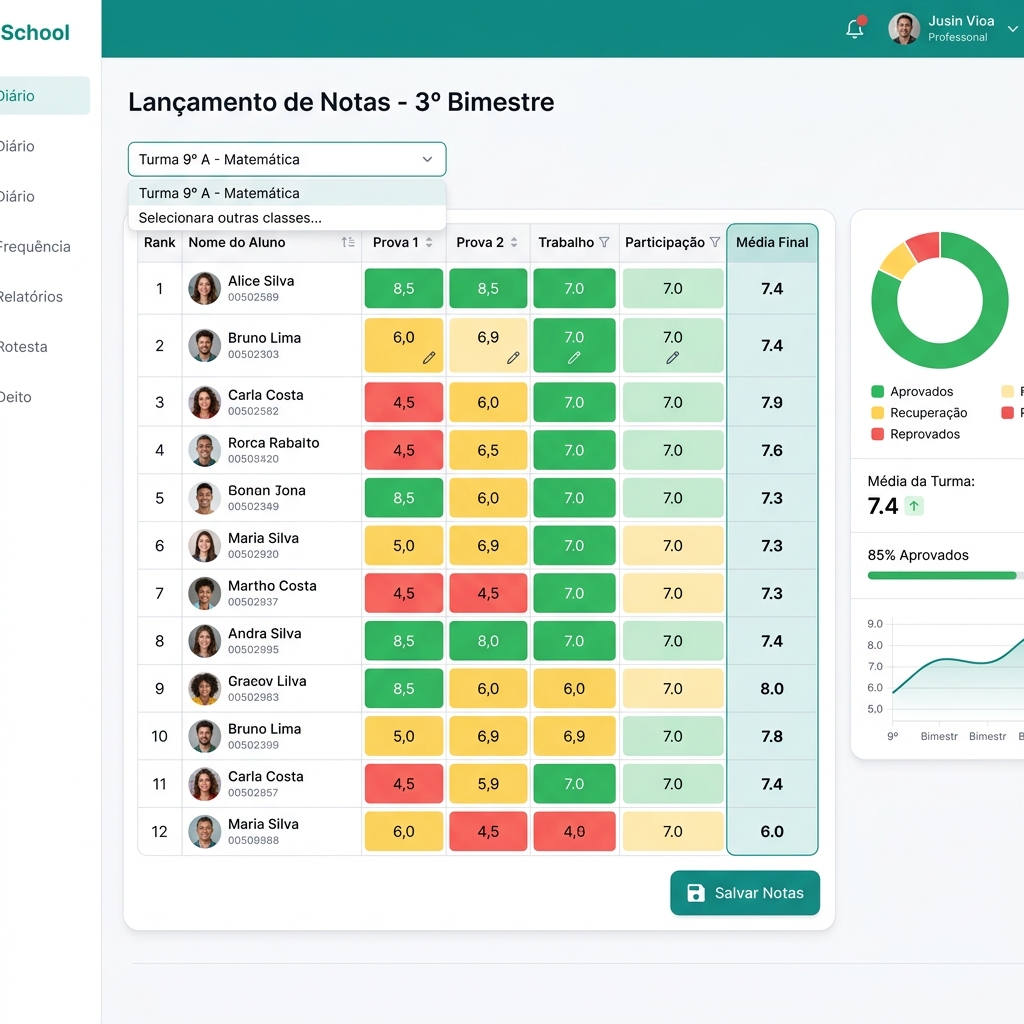Click the class average up-arrow icon
The width and height of the screenshot is (1024, 1024).
(914, 506)
